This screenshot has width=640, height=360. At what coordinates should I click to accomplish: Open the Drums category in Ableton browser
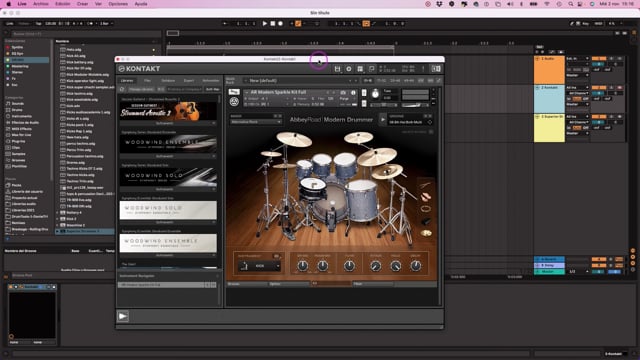pyautogui.click(x=17, y=110)
